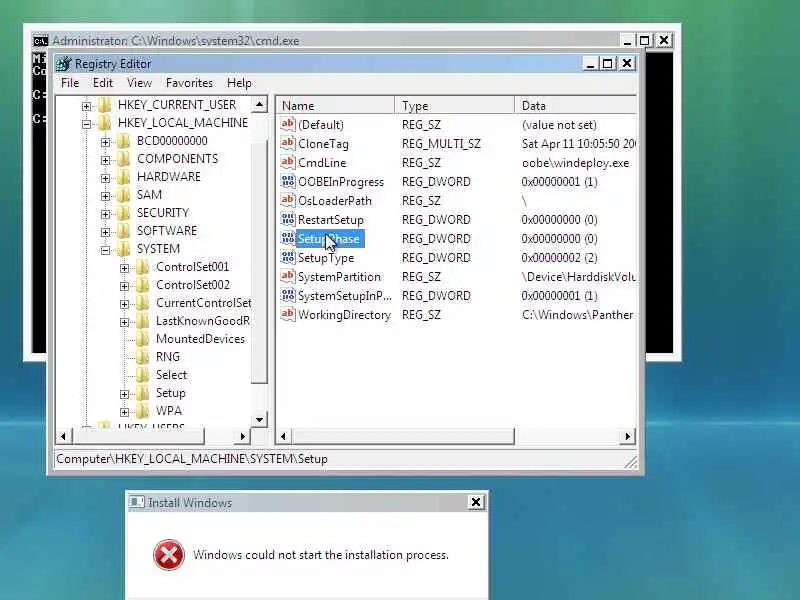Image resolution: width=800 pixels, height=600 pixels.
Task: Select the CmdLine value name
Action: point(322,163)
